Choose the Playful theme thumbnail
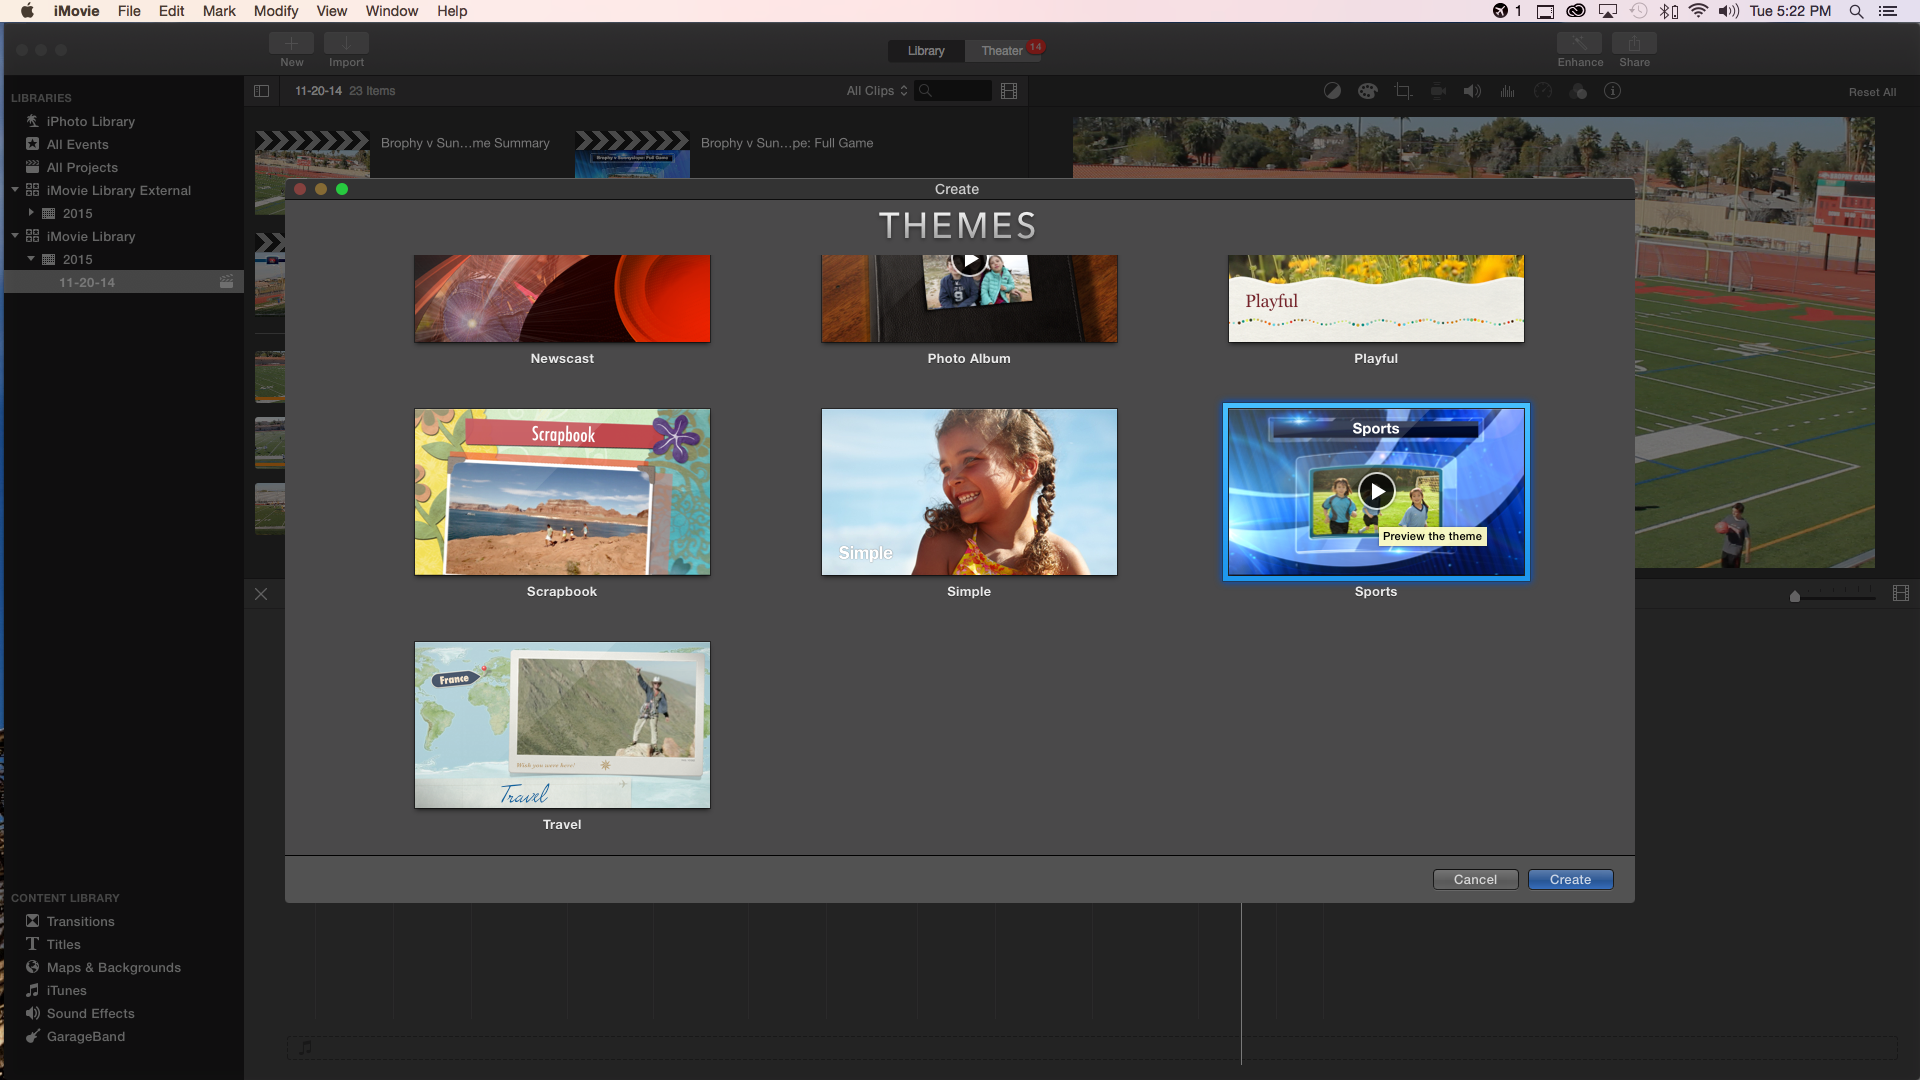1920x1080 pixels. click(1376, 299)
